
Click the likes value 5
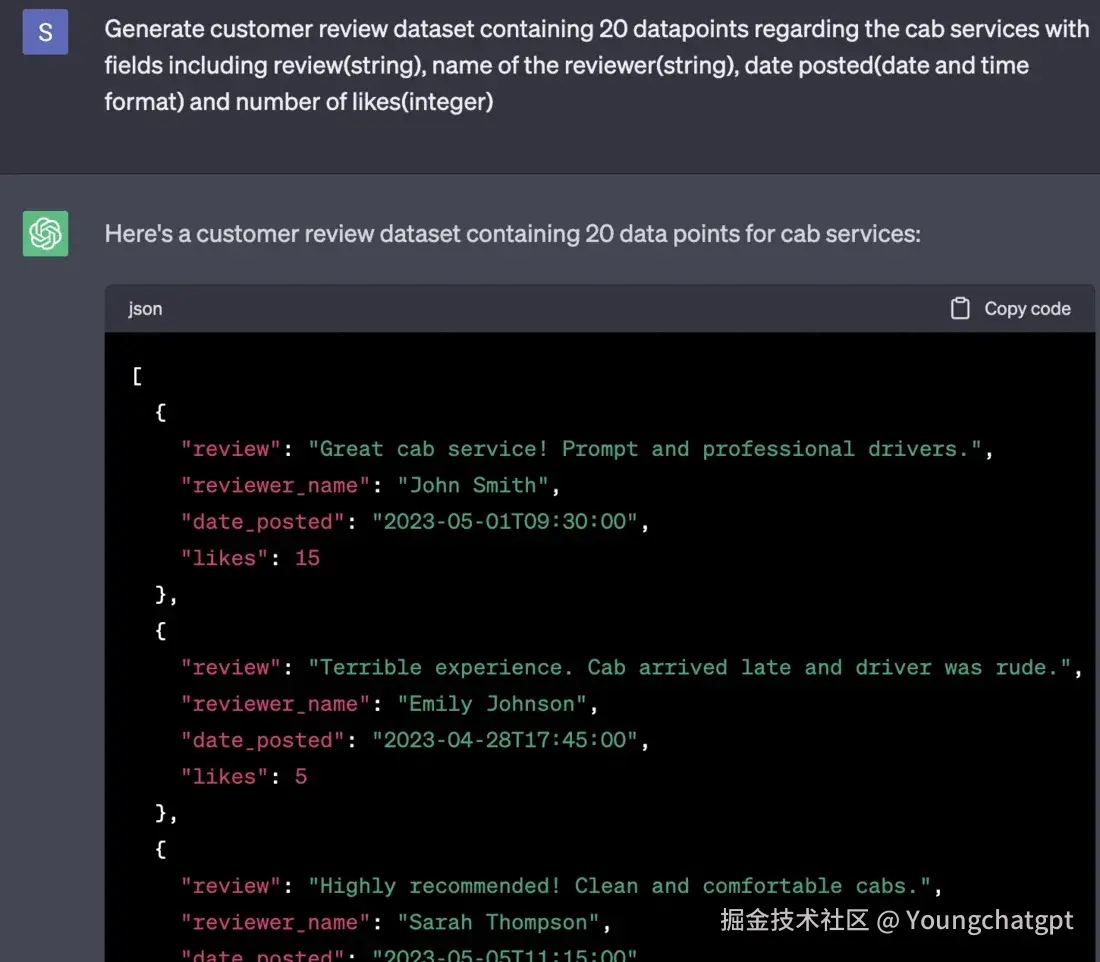click(301, 777)
